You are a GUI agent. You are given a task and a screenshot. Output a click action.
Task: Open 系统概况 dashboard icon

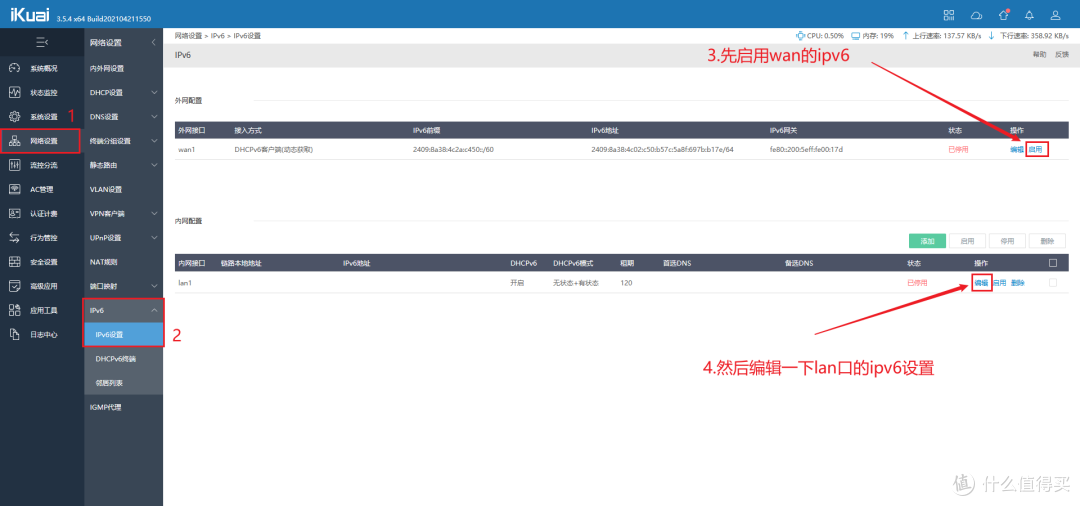pos(14,68)
